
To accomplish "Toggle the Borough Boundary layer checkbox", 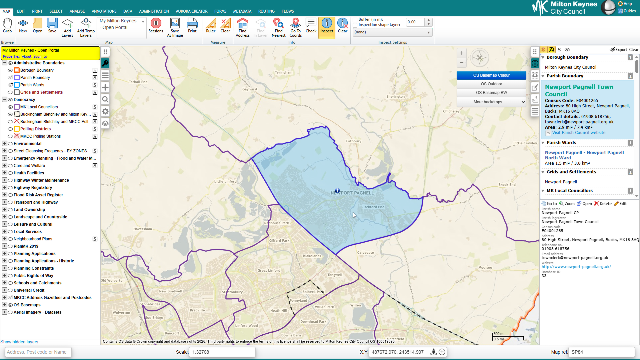I will pyautogui.click(x=11, y=70).
